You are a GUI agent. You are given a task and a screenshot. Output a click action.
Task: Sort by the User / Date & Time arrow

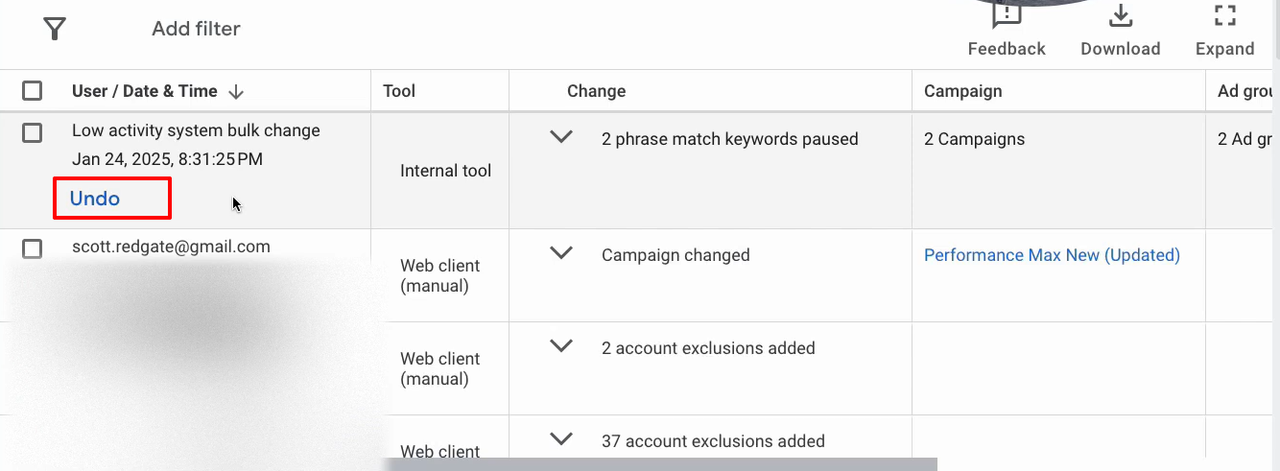click(236, 91)
